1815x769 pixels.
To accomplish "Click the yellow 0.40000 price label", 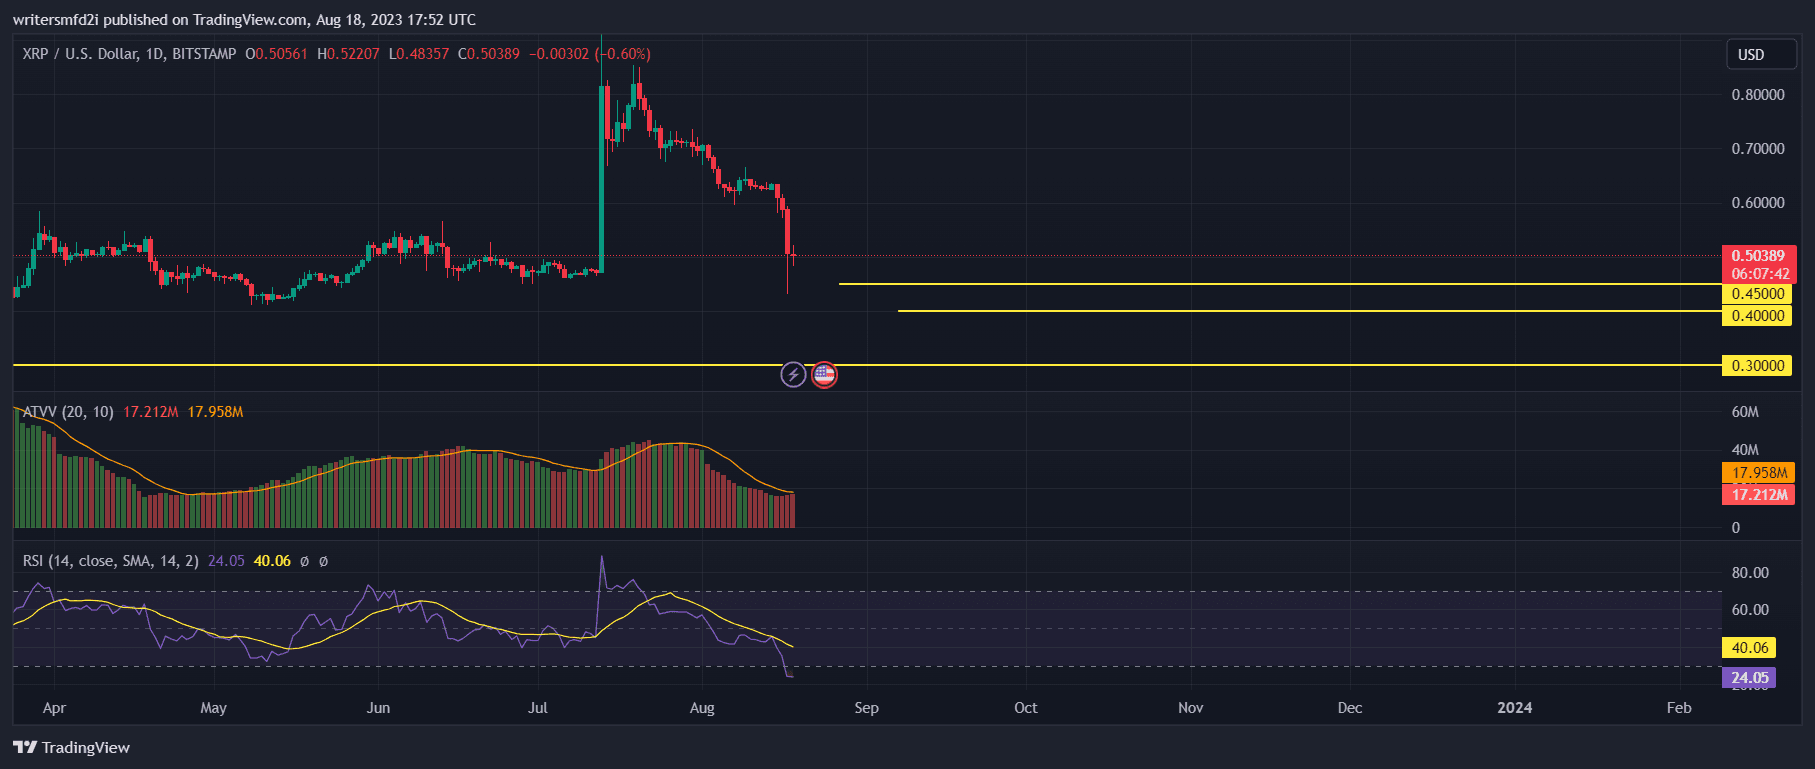I will point(1757,316).
